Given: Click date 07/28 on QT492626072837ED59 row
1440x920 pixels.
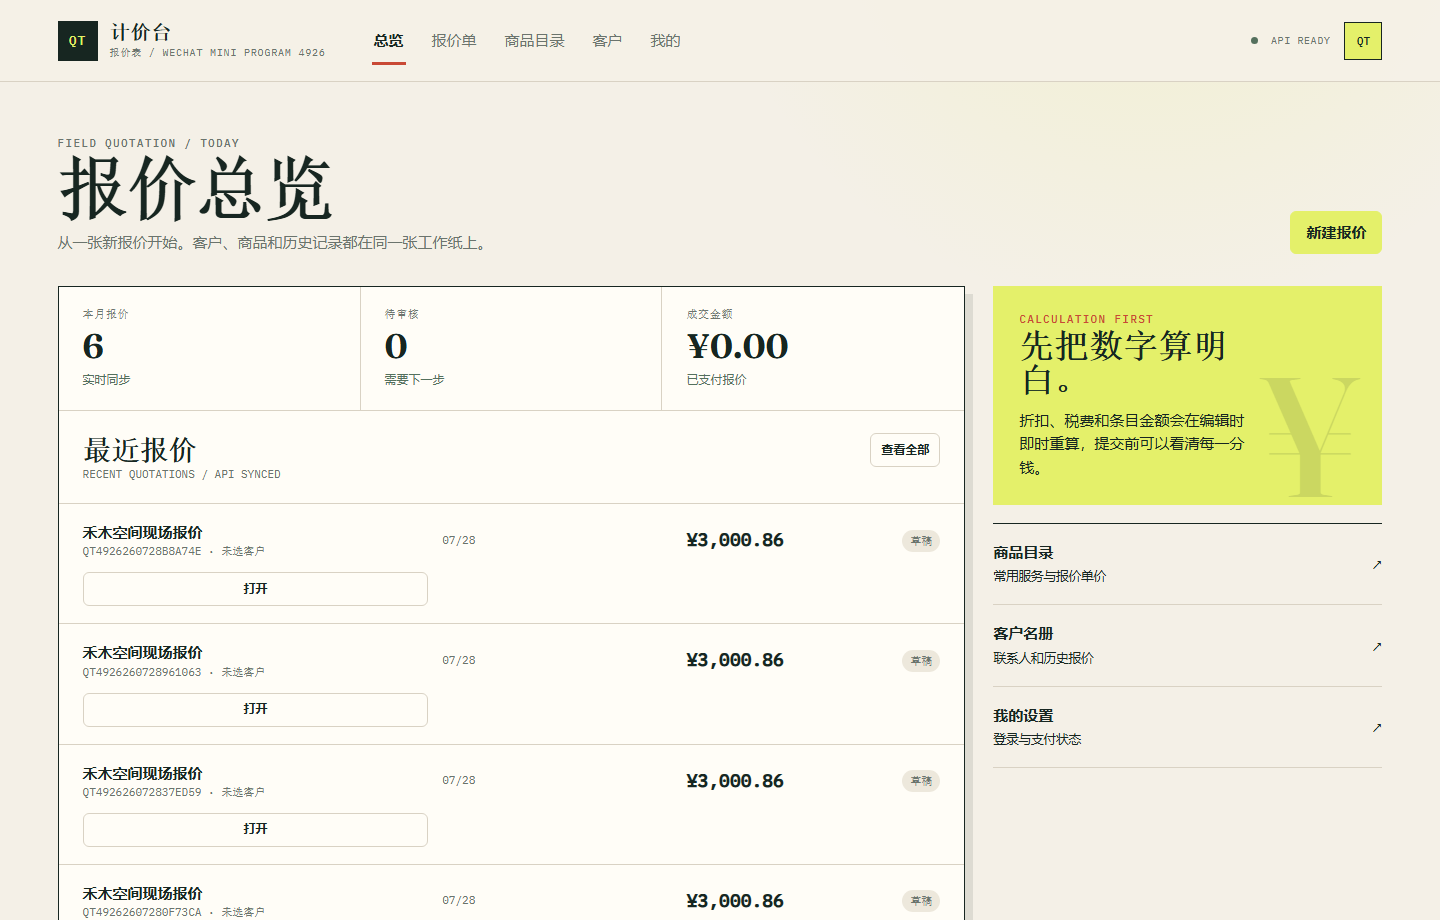Looking at the screenshot, I should coord(459,780).
